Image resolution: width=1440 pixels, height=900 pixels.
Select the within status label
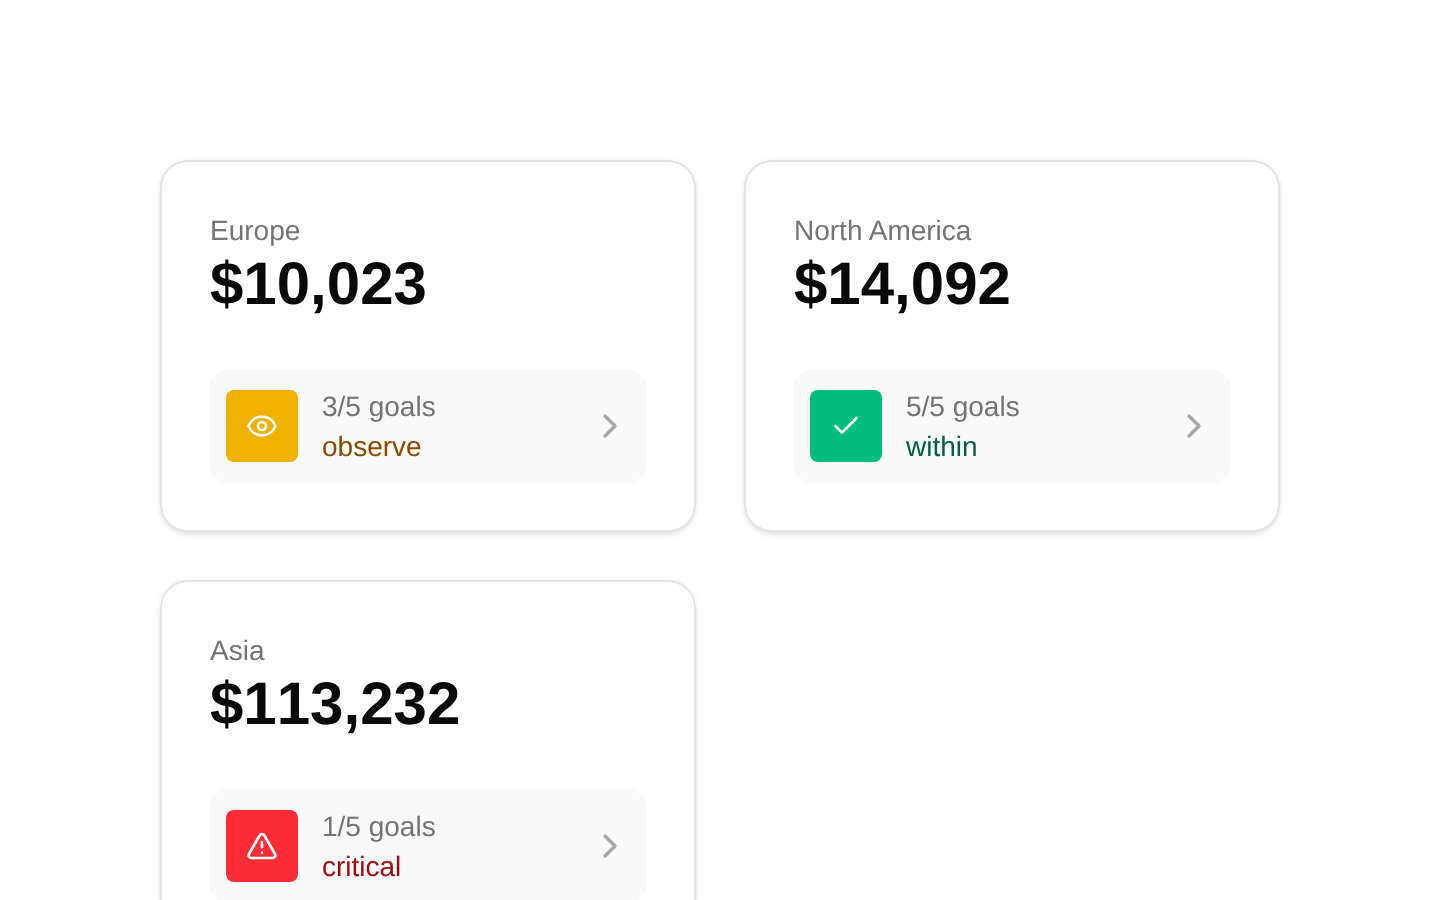point(941,447)
